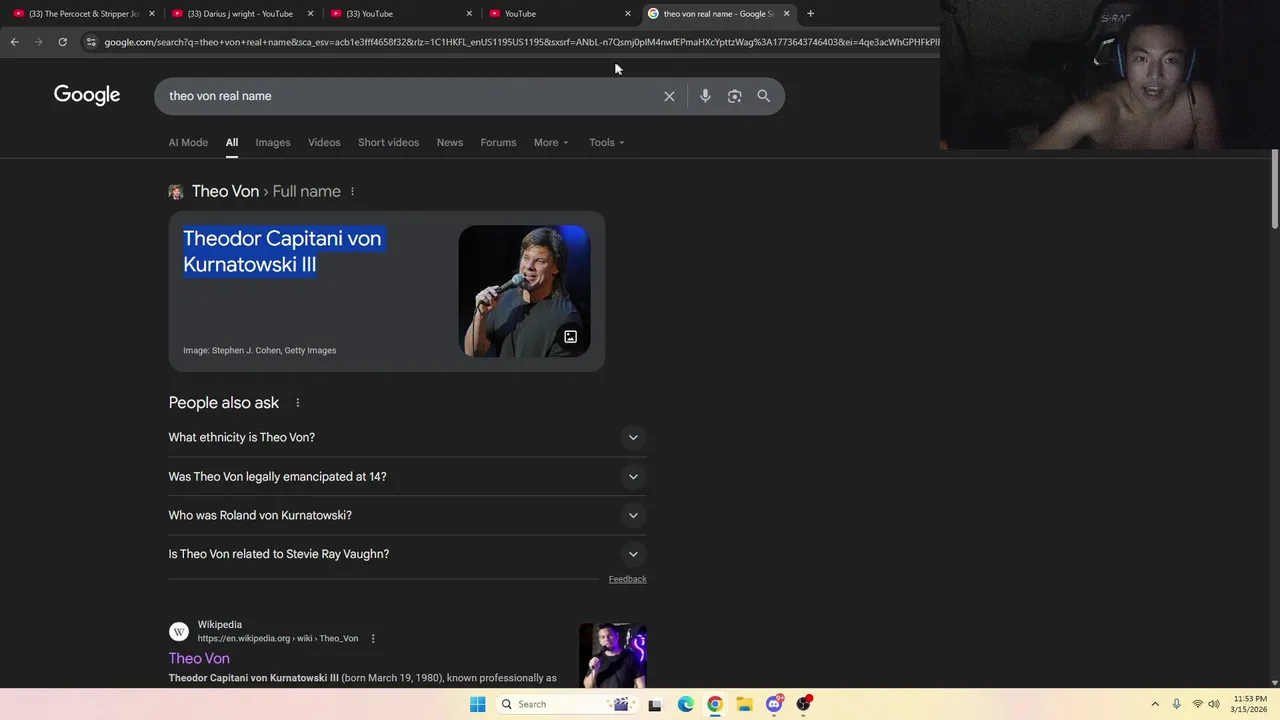Screen dimensions: 1280x720
Task: Click the browser address bar URL
Action: click(x=520, y=42)
